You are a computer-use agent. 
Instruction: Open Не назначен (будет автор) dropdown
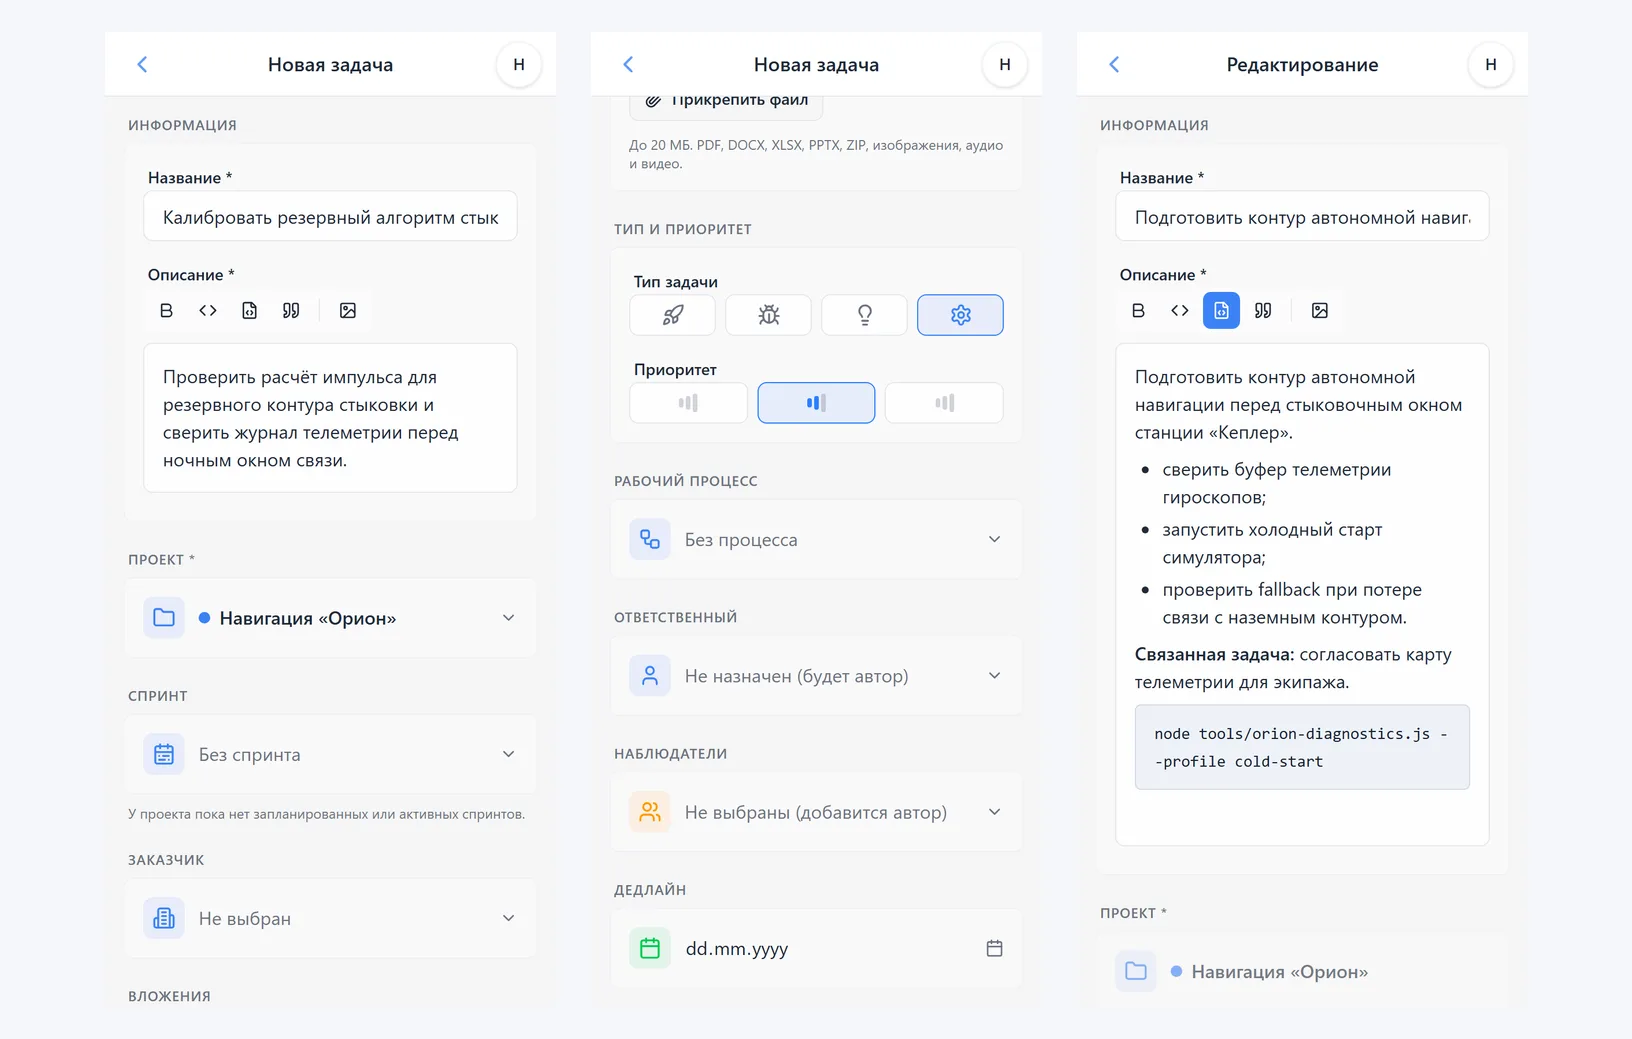(816, 676)
